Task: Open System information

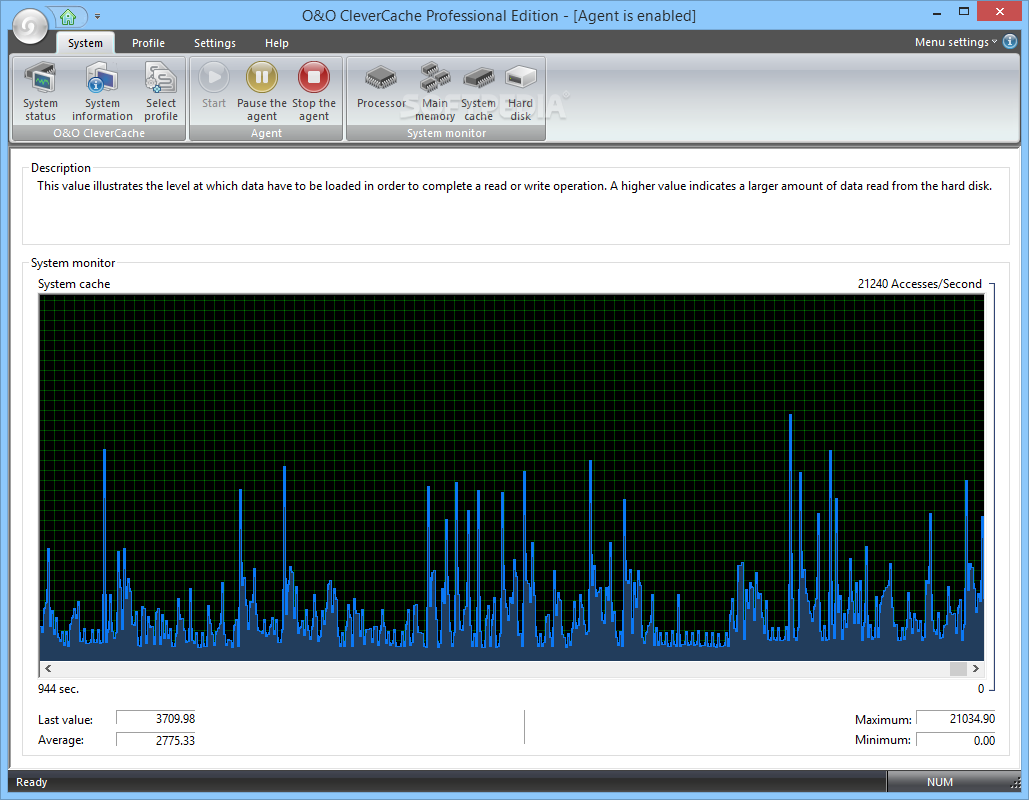Action: (102, 91)
